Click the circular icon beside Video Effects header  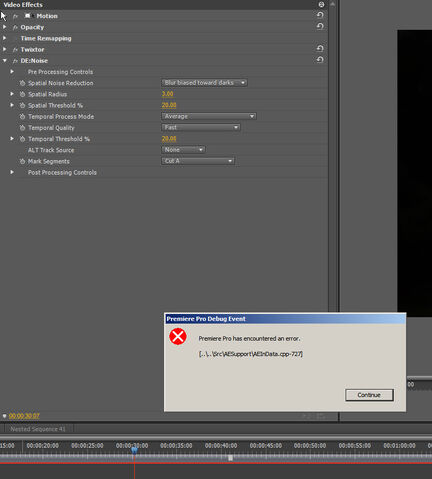tap(321, 4)
